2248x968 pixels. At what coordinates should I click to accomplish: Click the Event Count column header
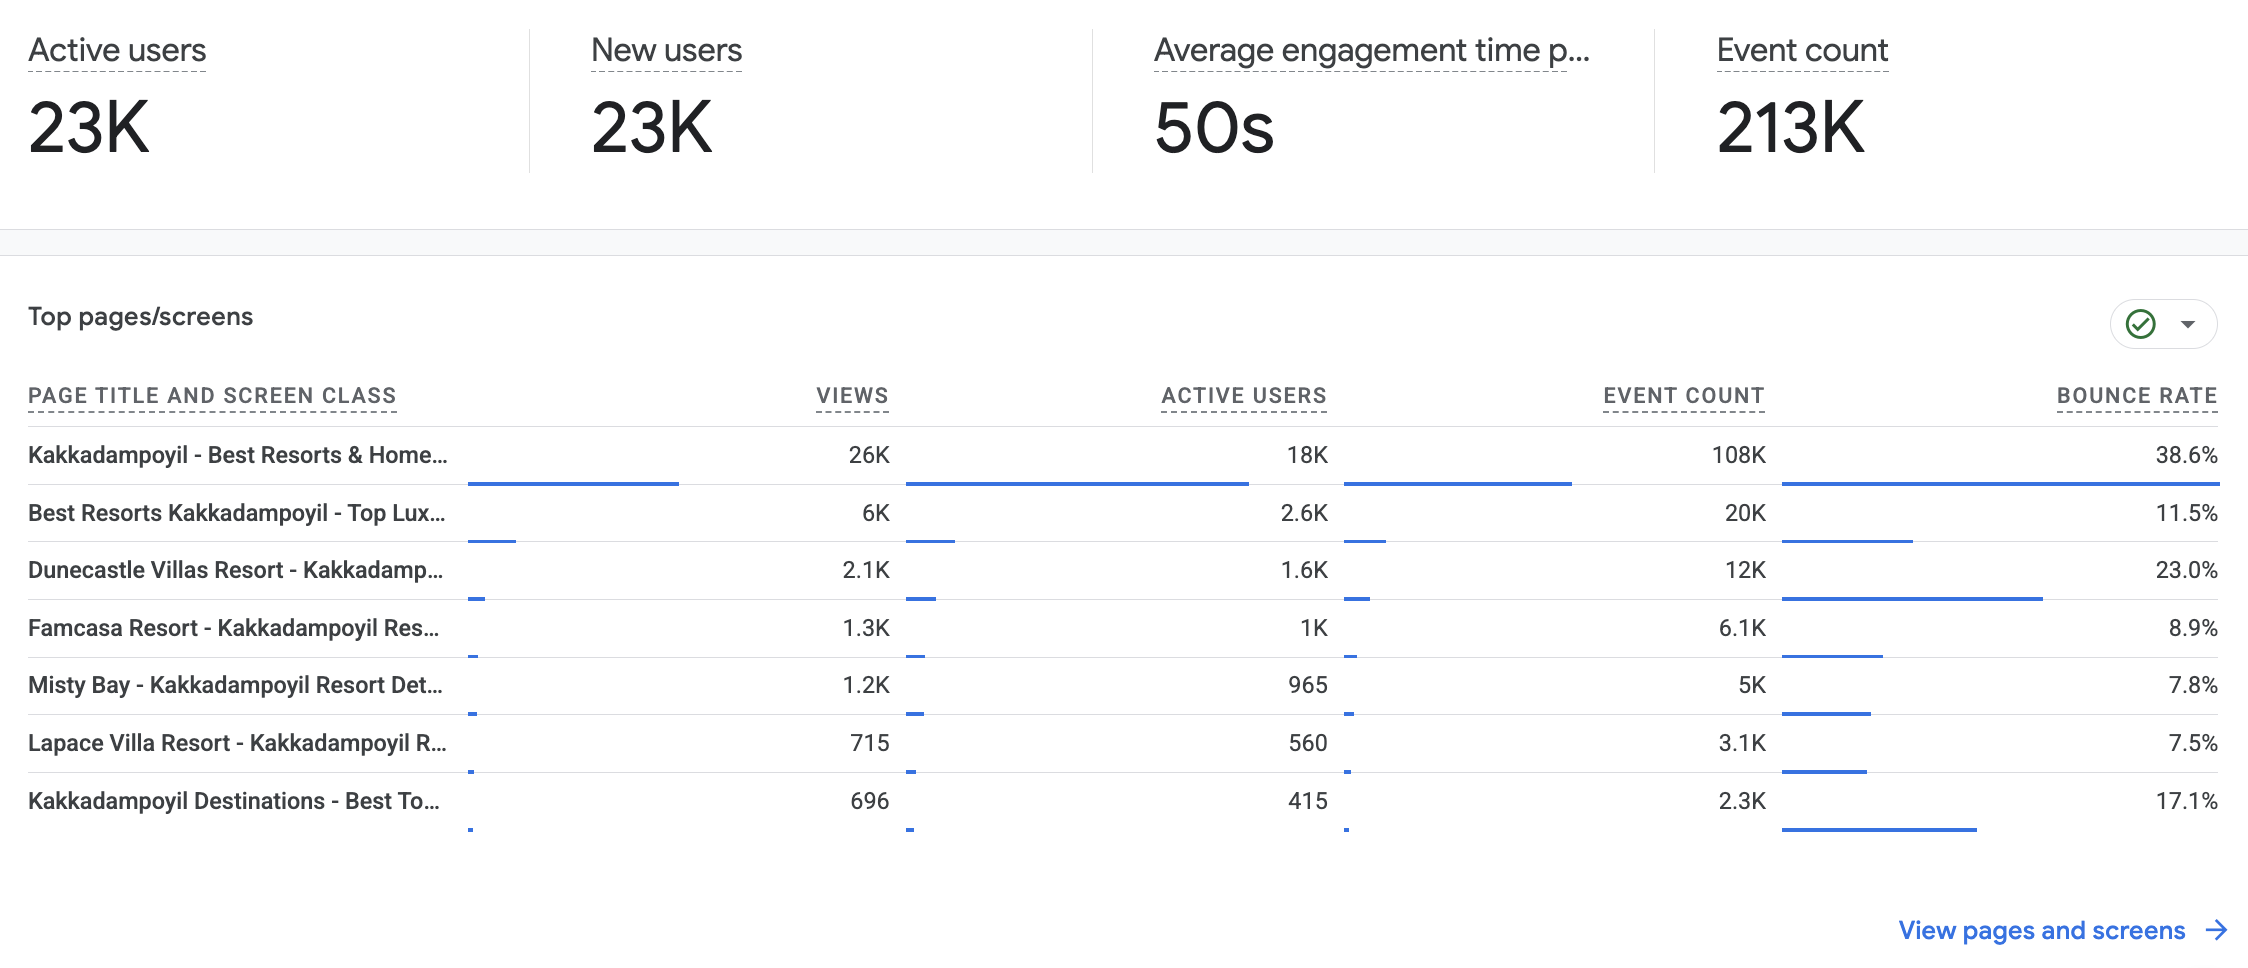[1684, 396]
